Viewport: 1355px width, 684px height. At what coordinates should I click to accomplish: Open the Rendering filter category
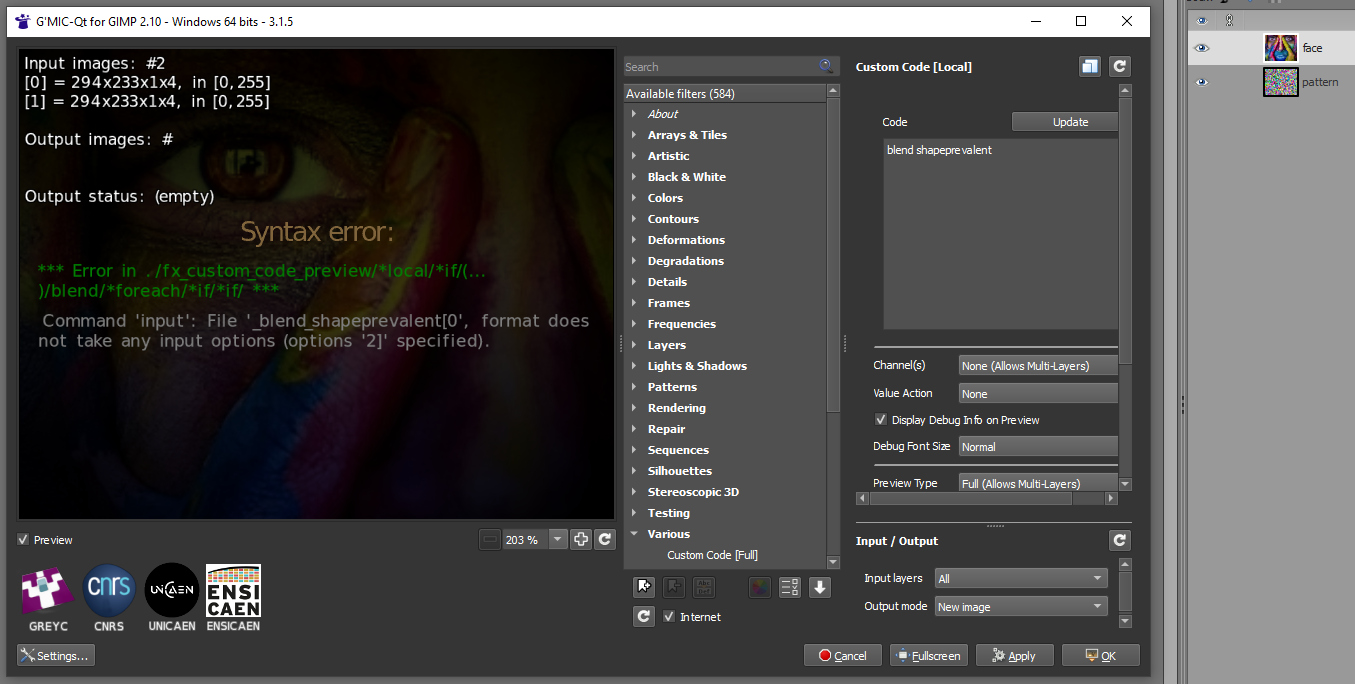pyautogui.click(x=676, y=408)
